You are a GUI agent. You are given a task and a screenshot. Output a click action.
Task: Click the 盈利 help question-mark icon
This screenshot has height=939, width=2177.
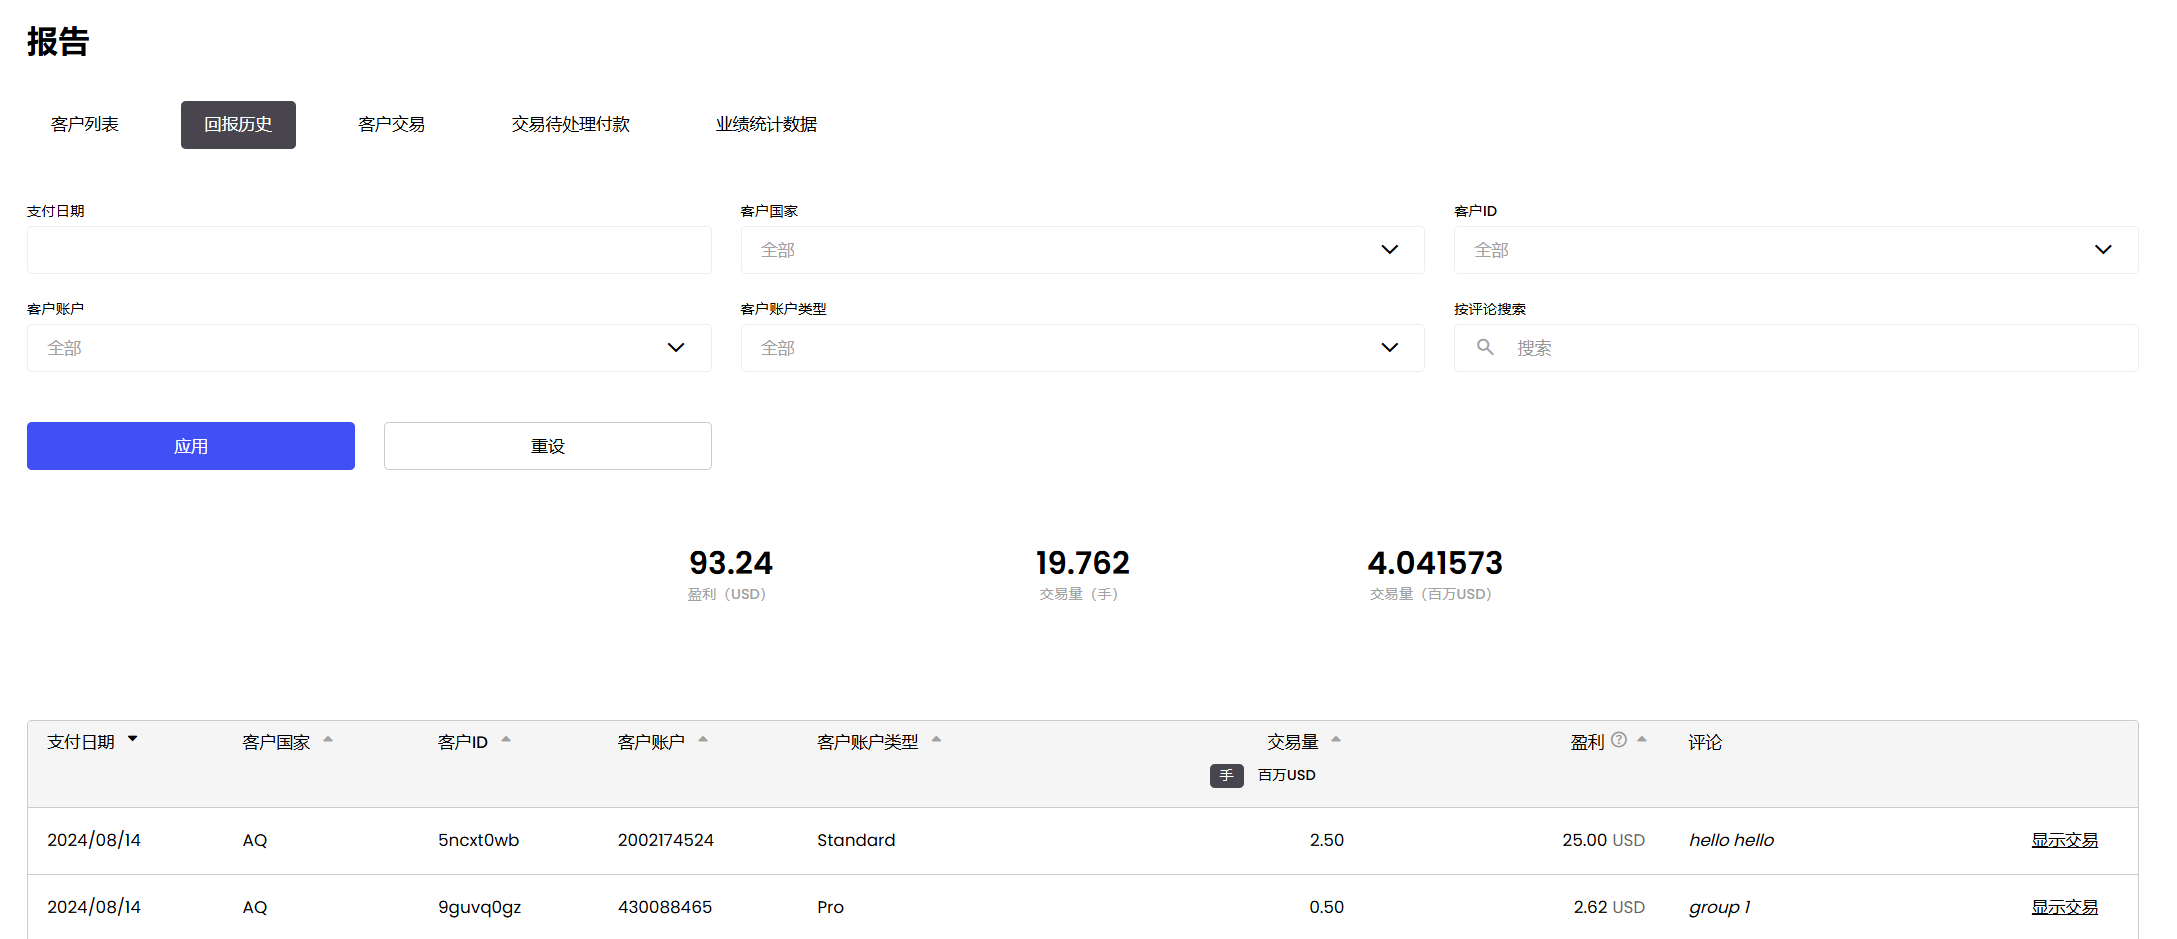pos(1619,740)
